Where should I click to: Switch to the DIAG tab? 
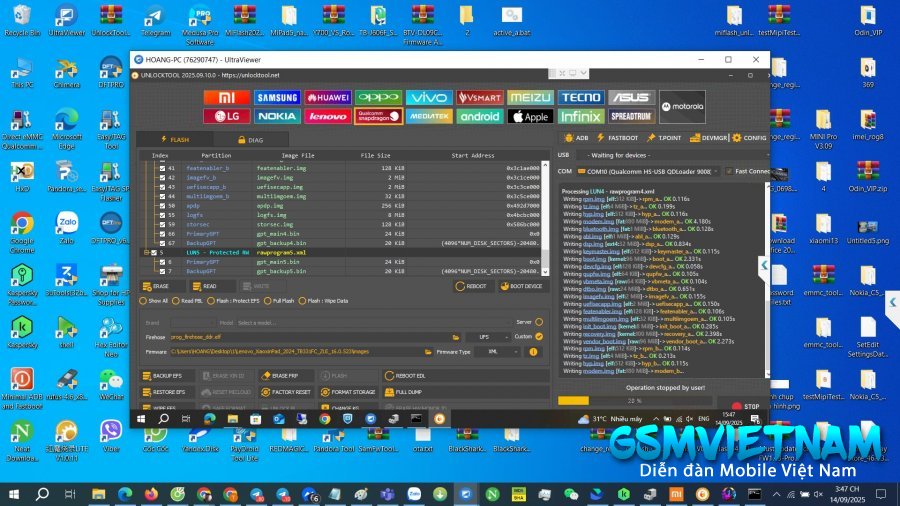click(251, 139)
